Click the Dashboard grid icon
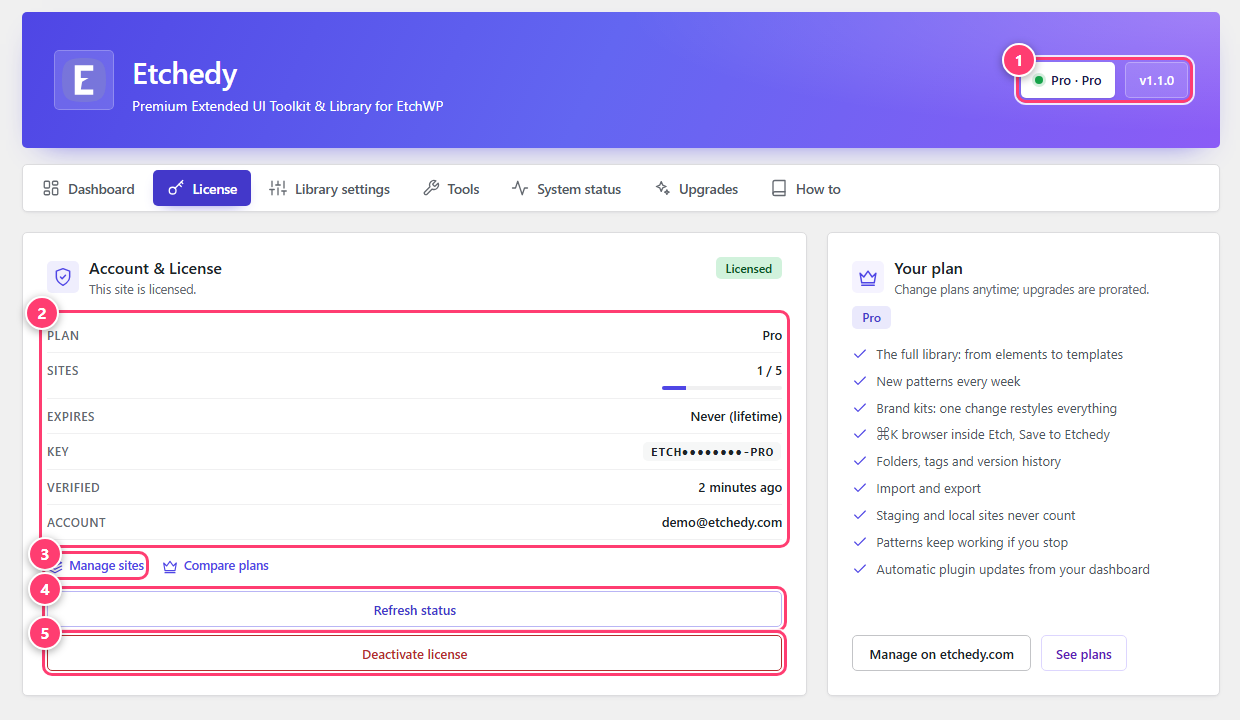Screen dimensions: 1240x720 [x=51, y=189]
